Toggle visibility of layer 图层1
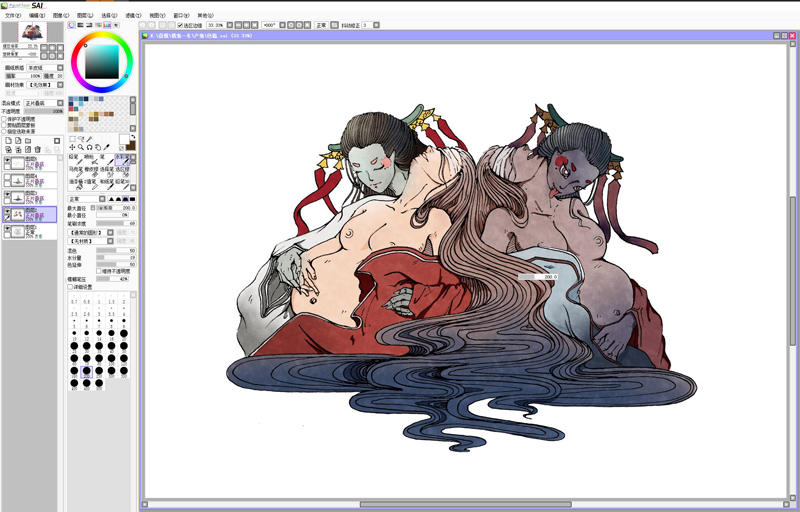The width and height of the screenshot is (800, 512). (x=7, y=228)
